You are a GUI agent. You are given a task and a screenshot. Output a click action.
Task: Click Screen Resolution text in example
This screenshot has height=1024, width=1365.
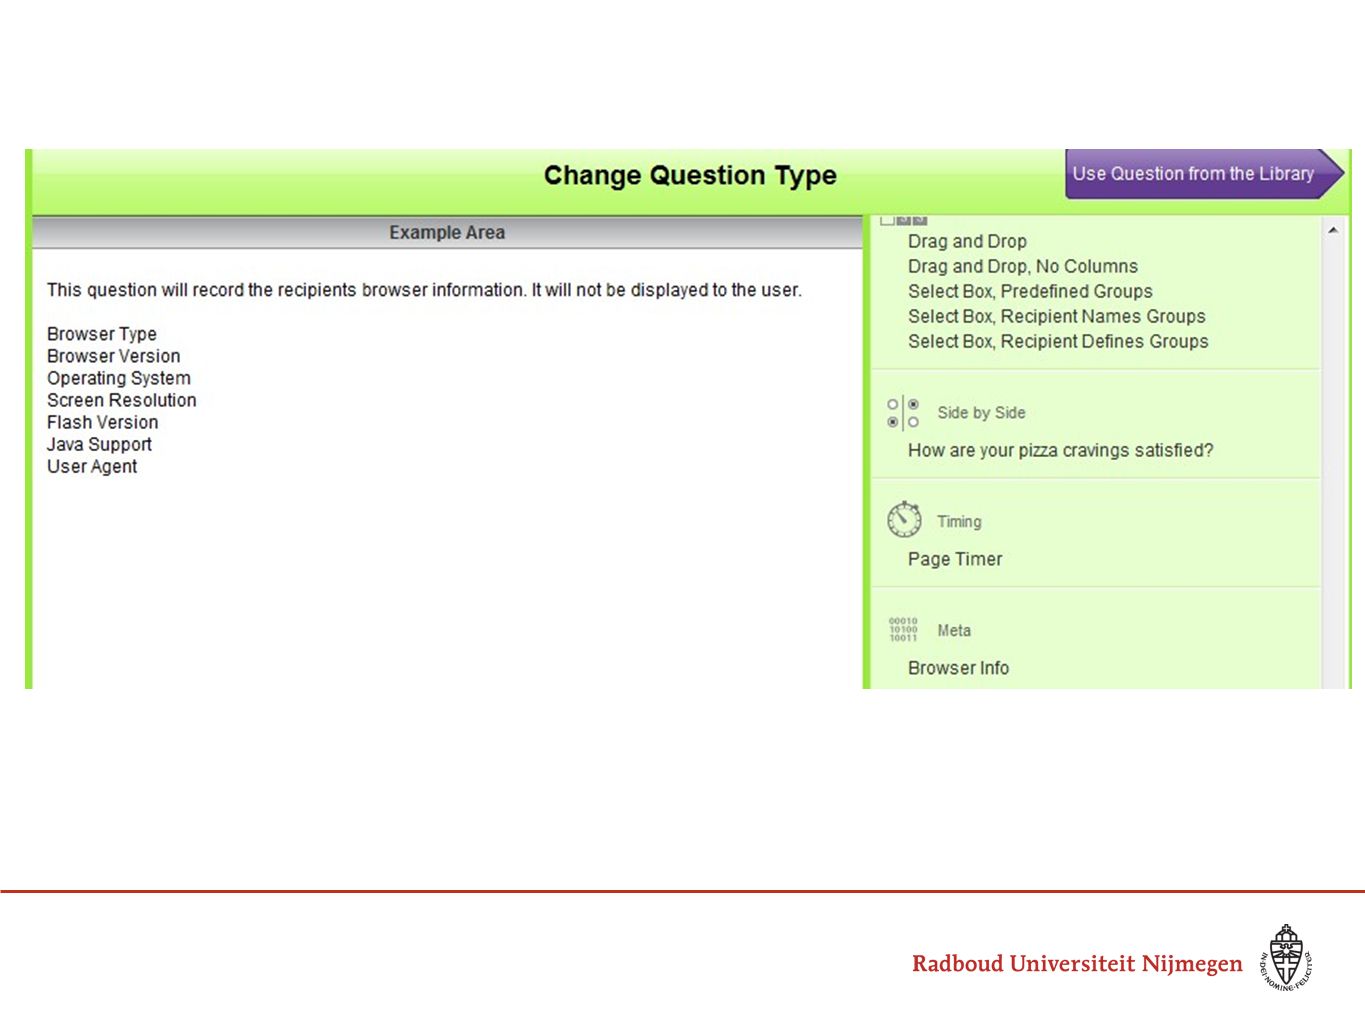[x=122, y=400]
